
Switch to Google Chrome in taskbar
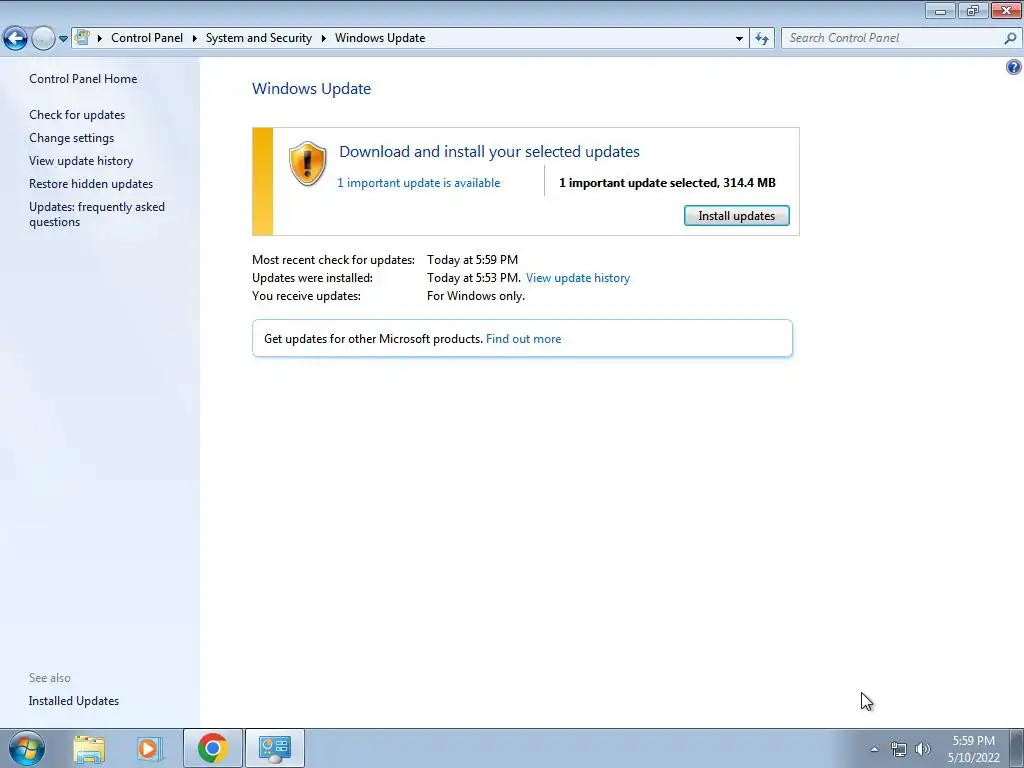pos(213,748)
